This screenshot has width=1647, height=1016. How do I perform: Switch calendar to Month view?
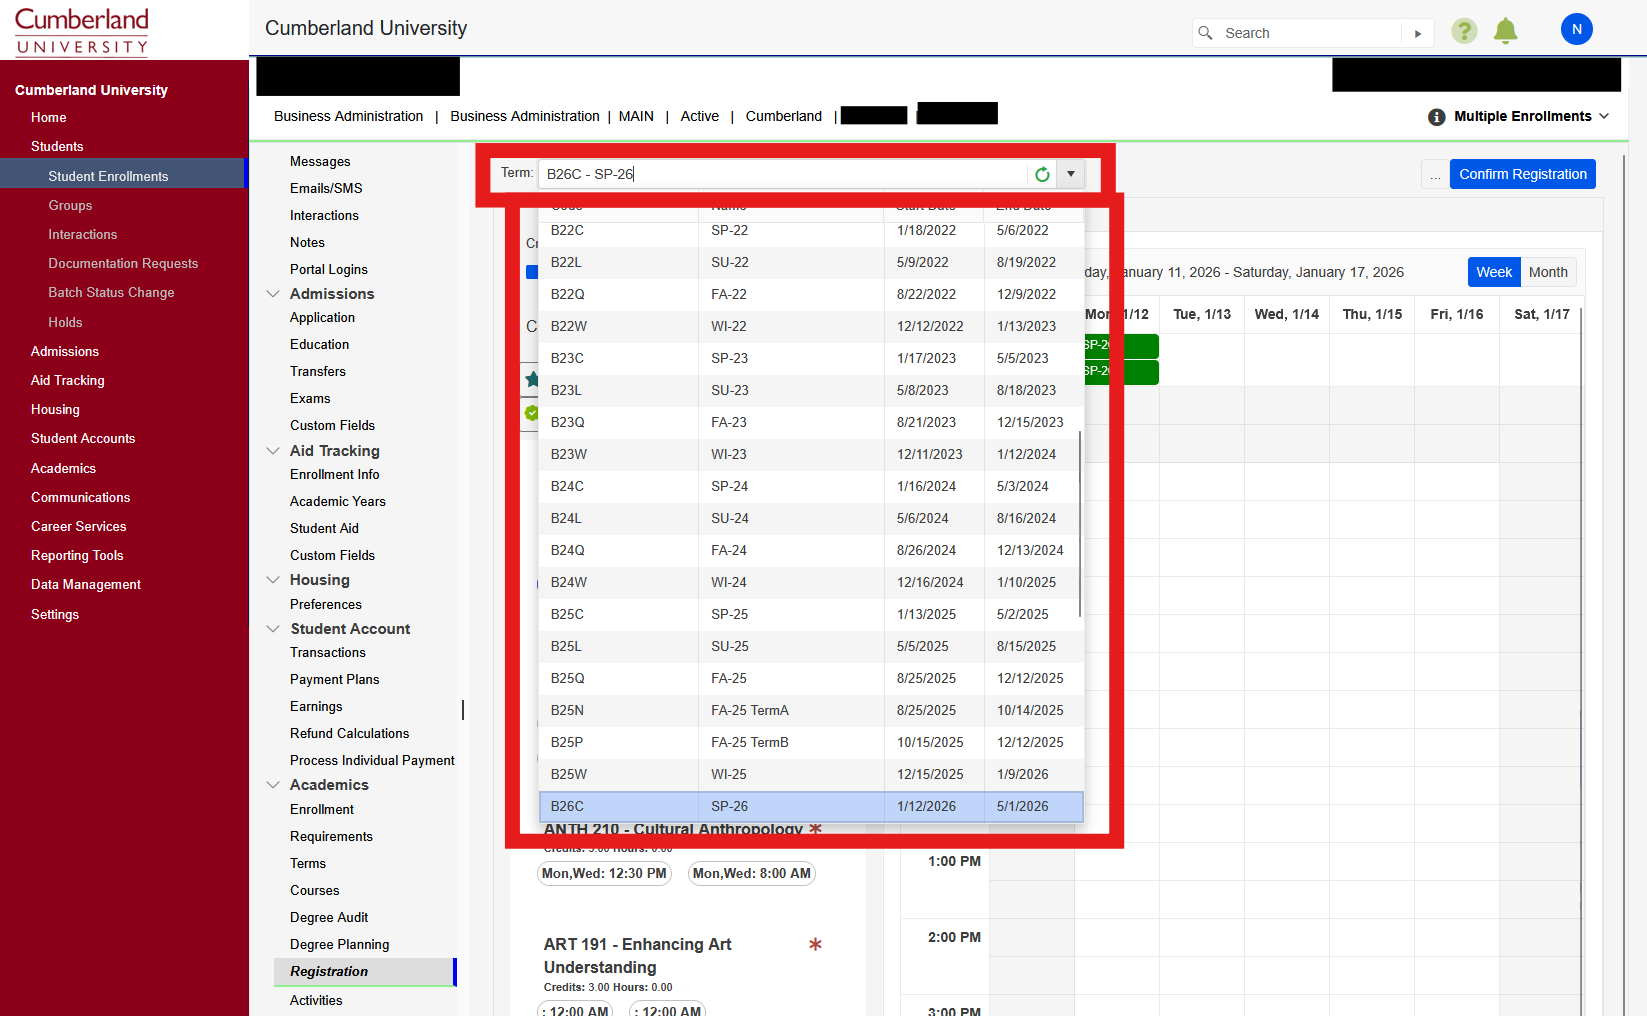(1548, 272)
